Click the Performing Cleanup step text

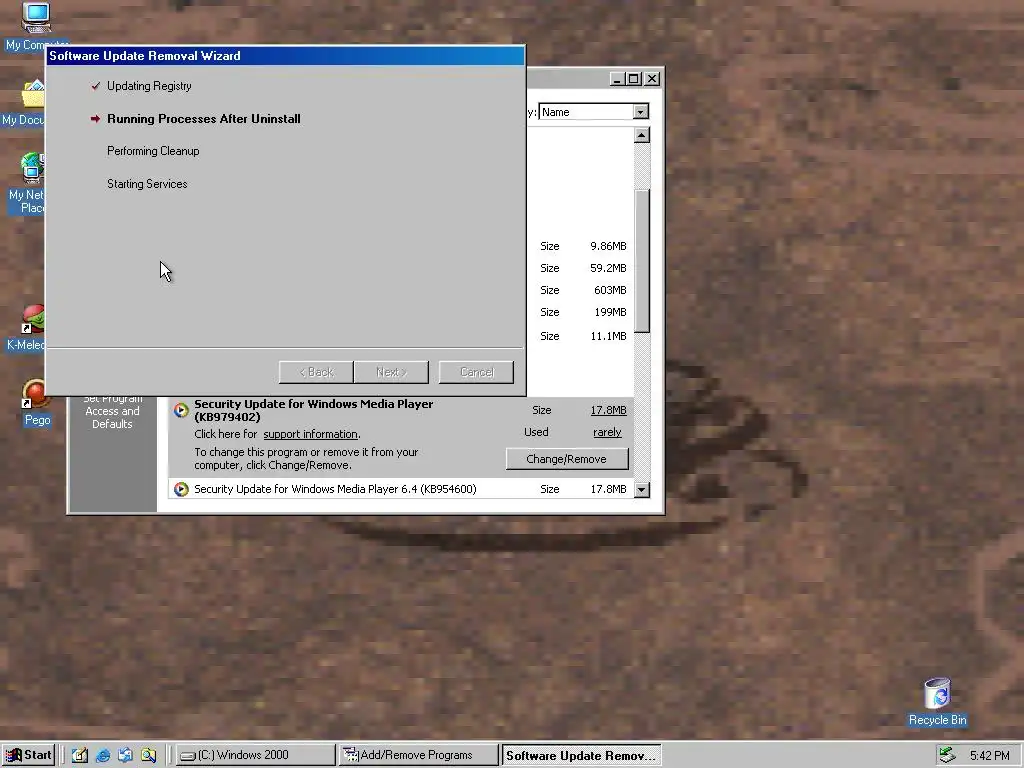coord(153,151)
